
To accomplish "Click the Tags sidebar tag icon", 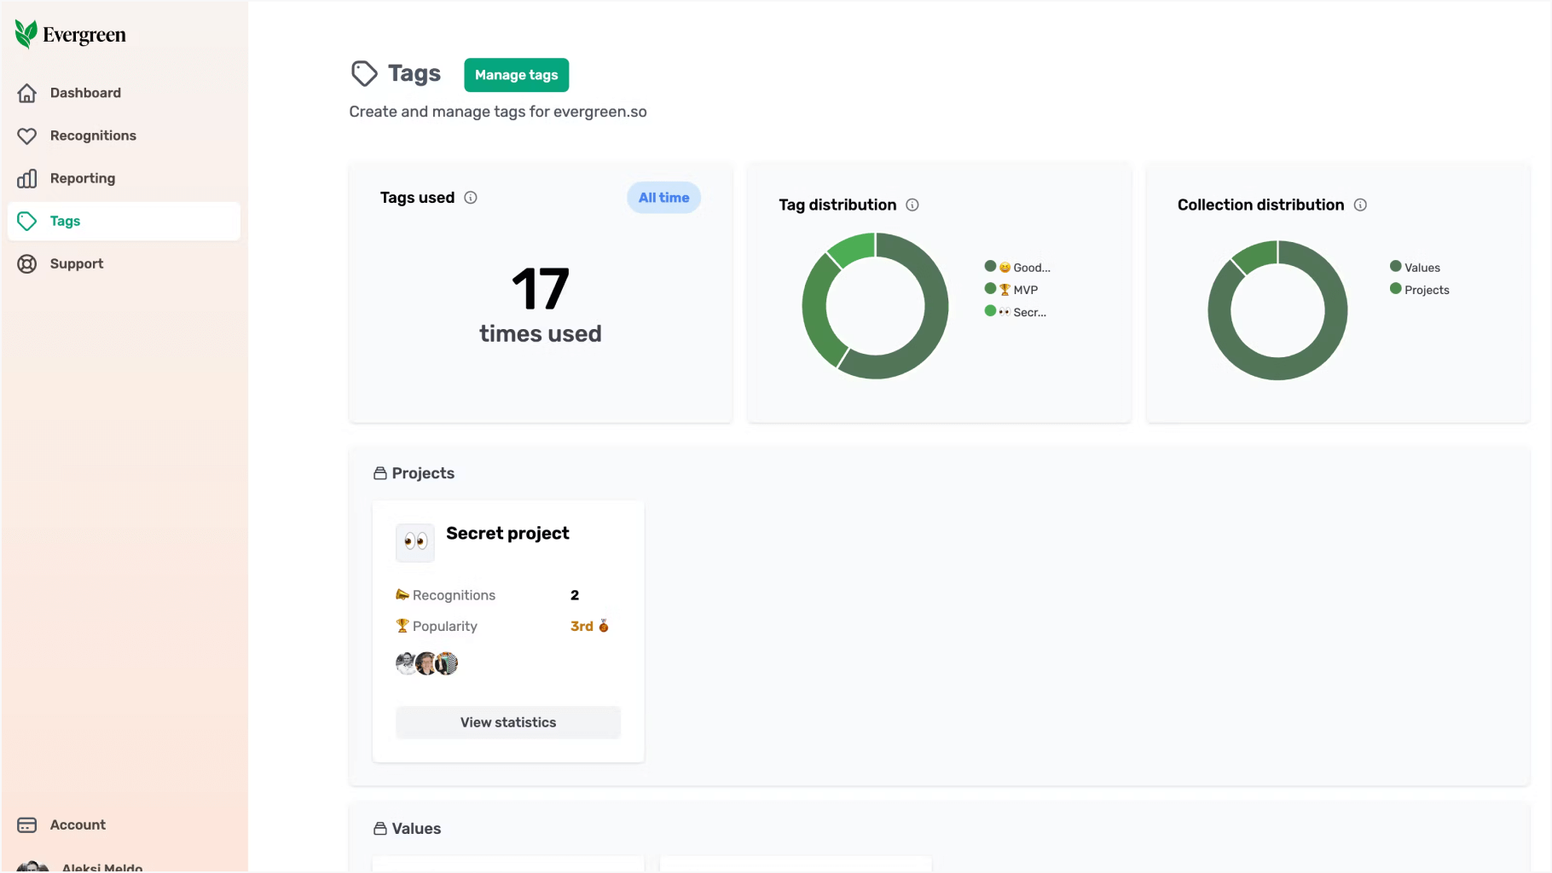I will coord(27,221).
